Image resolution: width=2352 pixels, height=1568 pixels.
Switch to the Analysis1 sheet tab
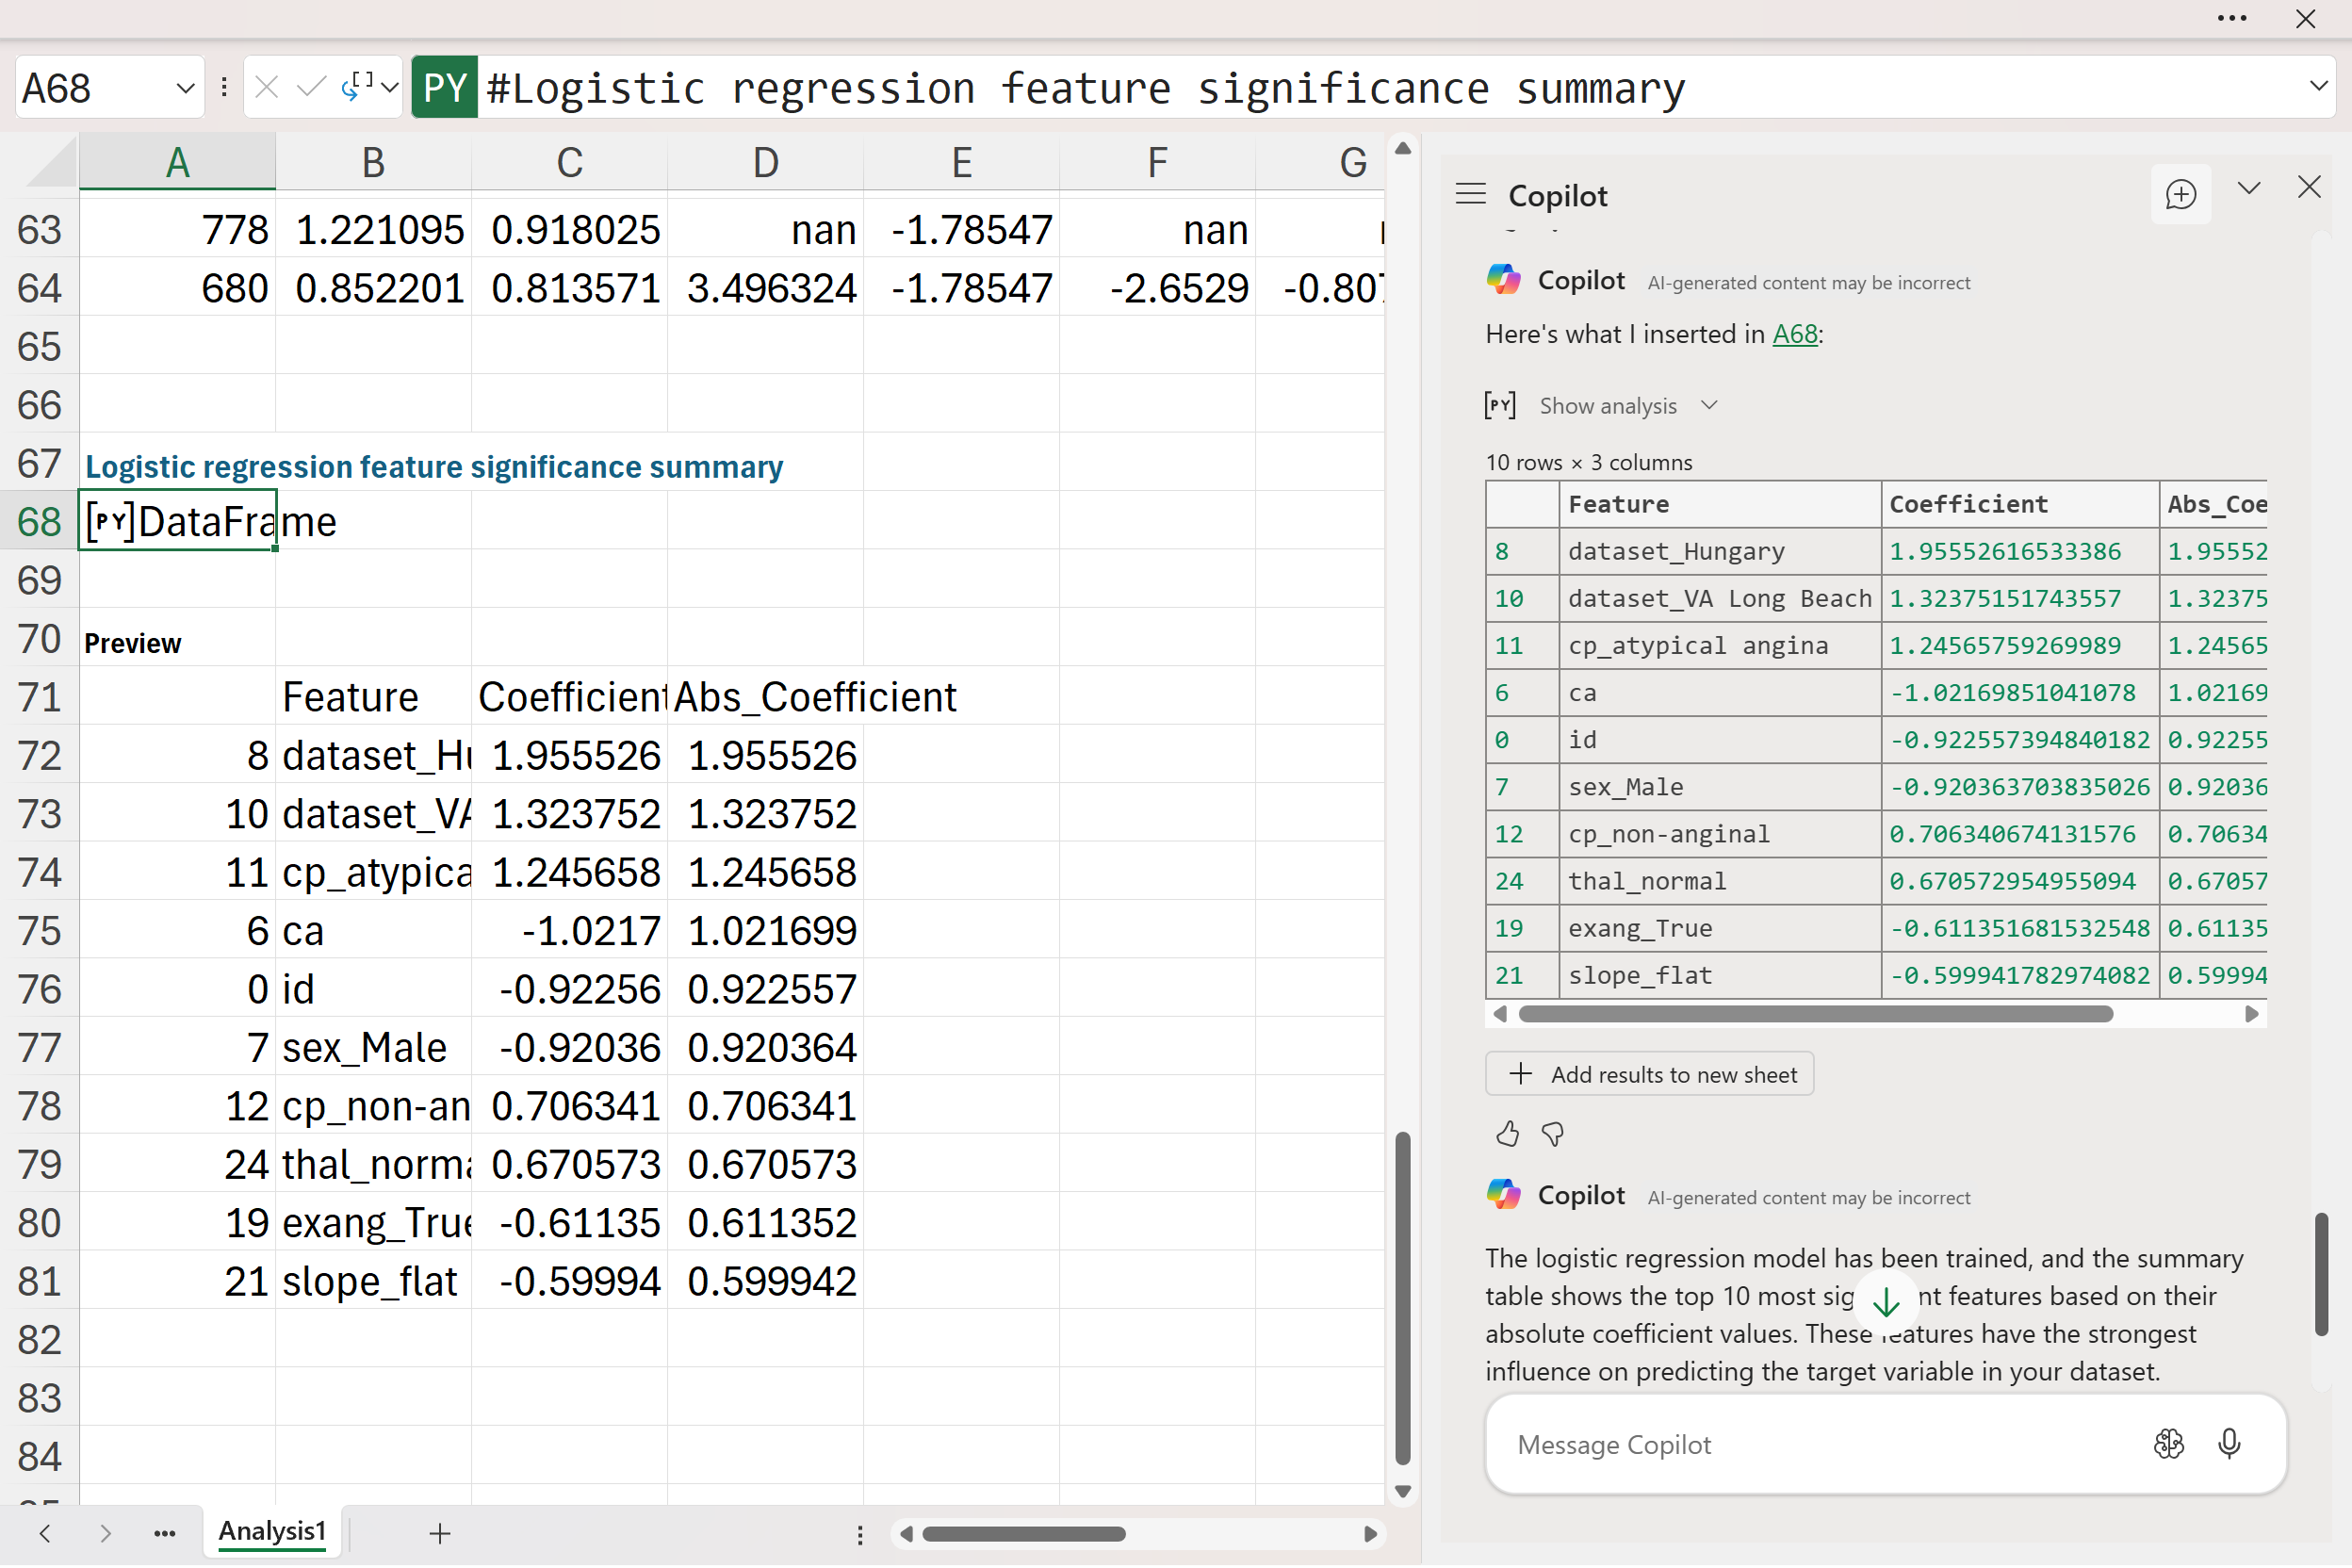[272, 1531]
